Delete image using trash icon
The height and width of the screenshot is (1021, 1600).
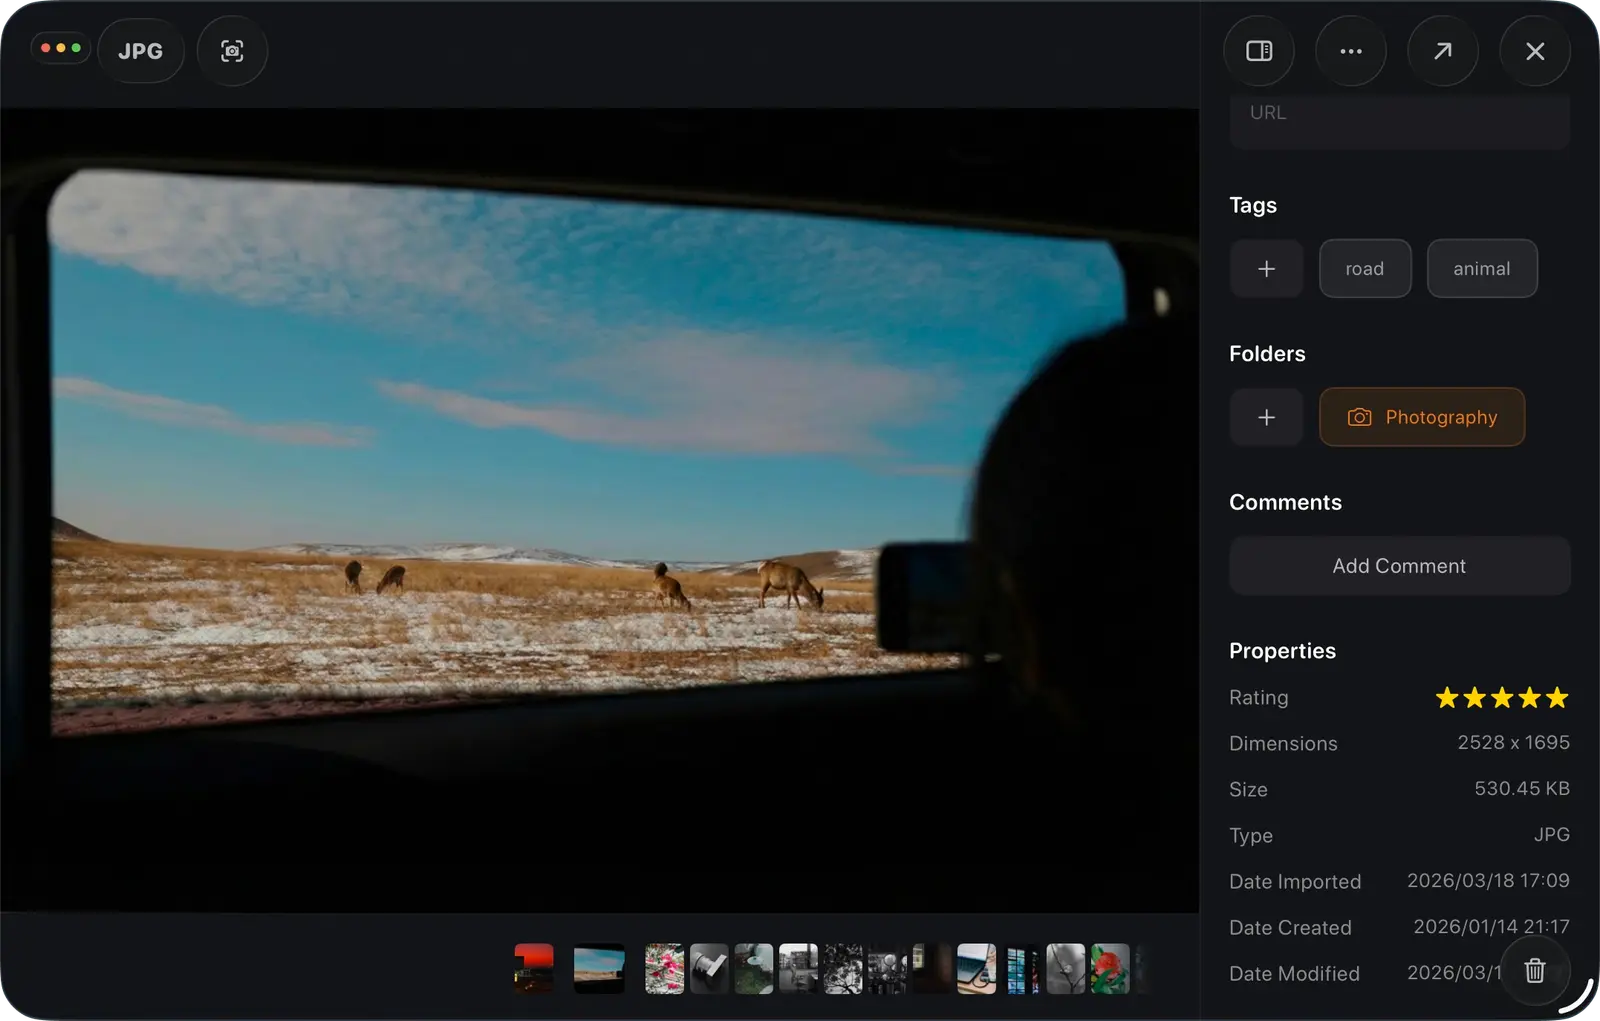tap(1535, 970)
